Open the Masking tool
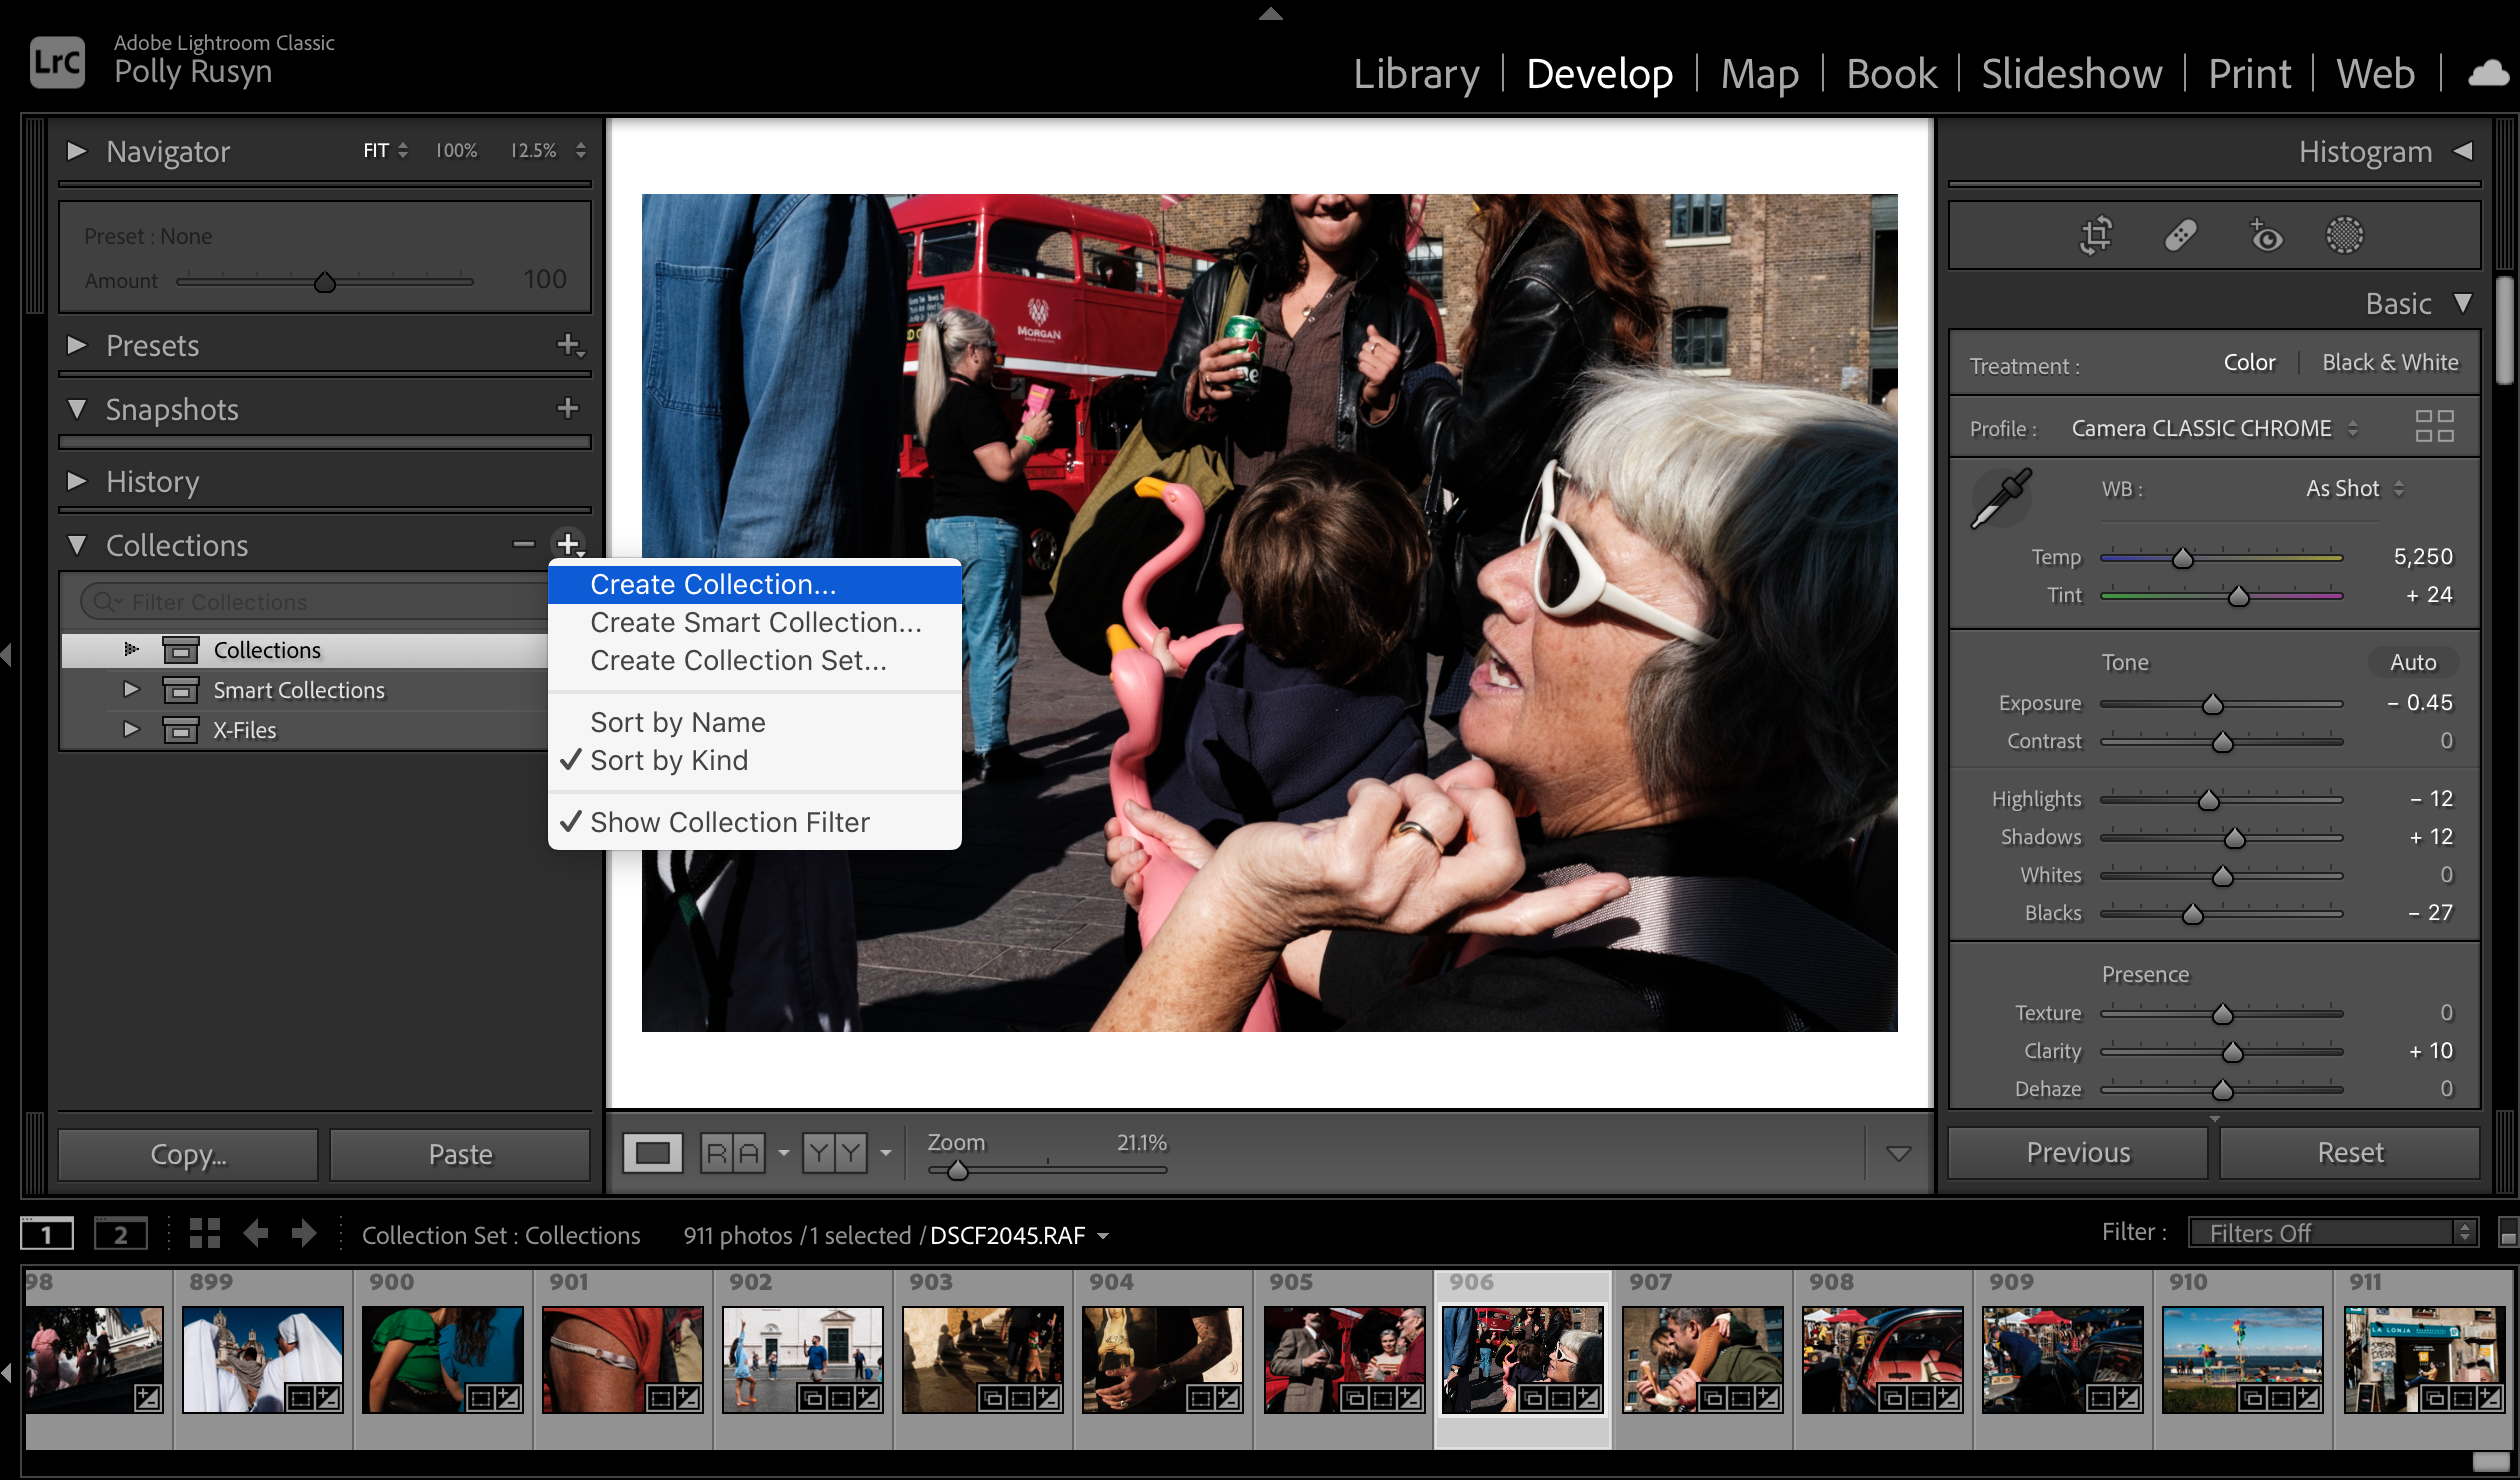The height and width of the screenshot is (1480, 2520). [2344, 236]
